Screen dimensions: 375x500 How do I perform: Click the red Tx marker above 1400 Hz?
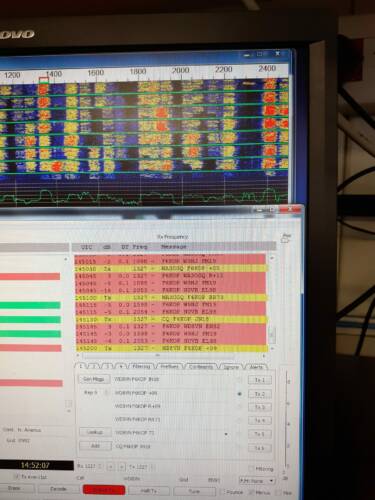44,80
